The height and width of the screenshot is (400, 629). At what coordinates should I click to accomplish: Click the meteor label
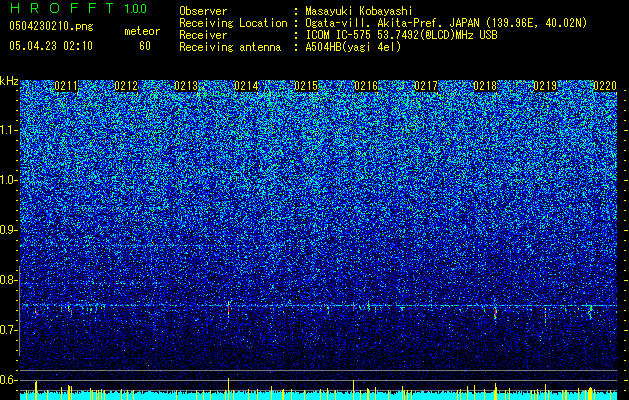(142, 31)
